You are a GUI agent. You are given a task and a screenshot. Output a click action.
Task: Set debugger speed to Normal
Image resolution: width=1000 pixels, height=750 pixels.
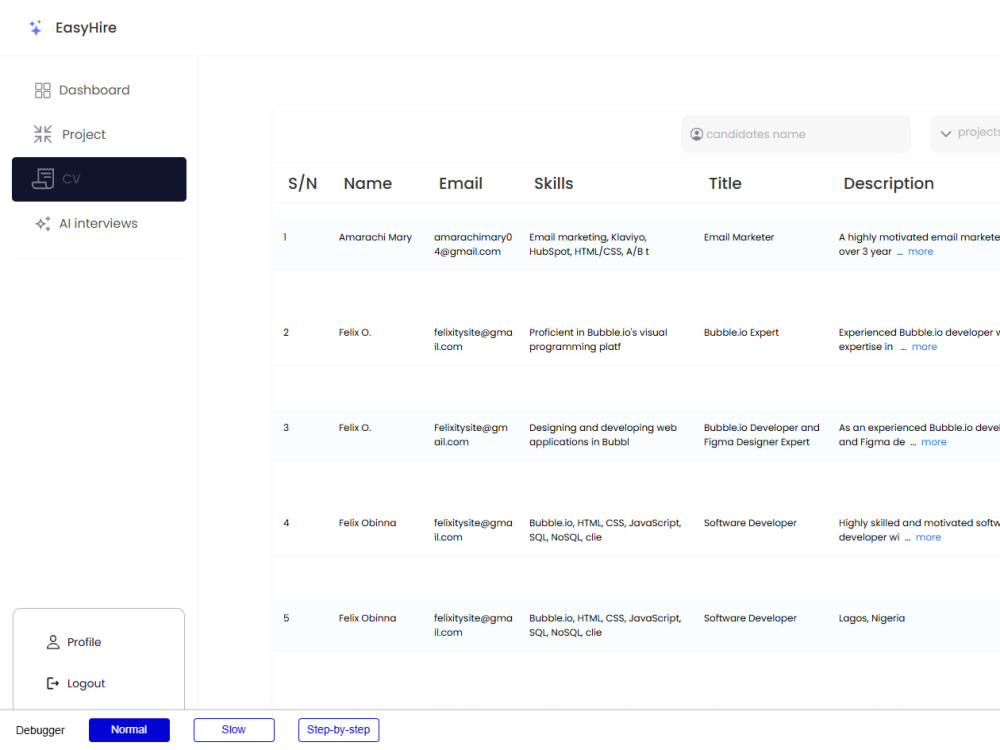tap(129, 730)
